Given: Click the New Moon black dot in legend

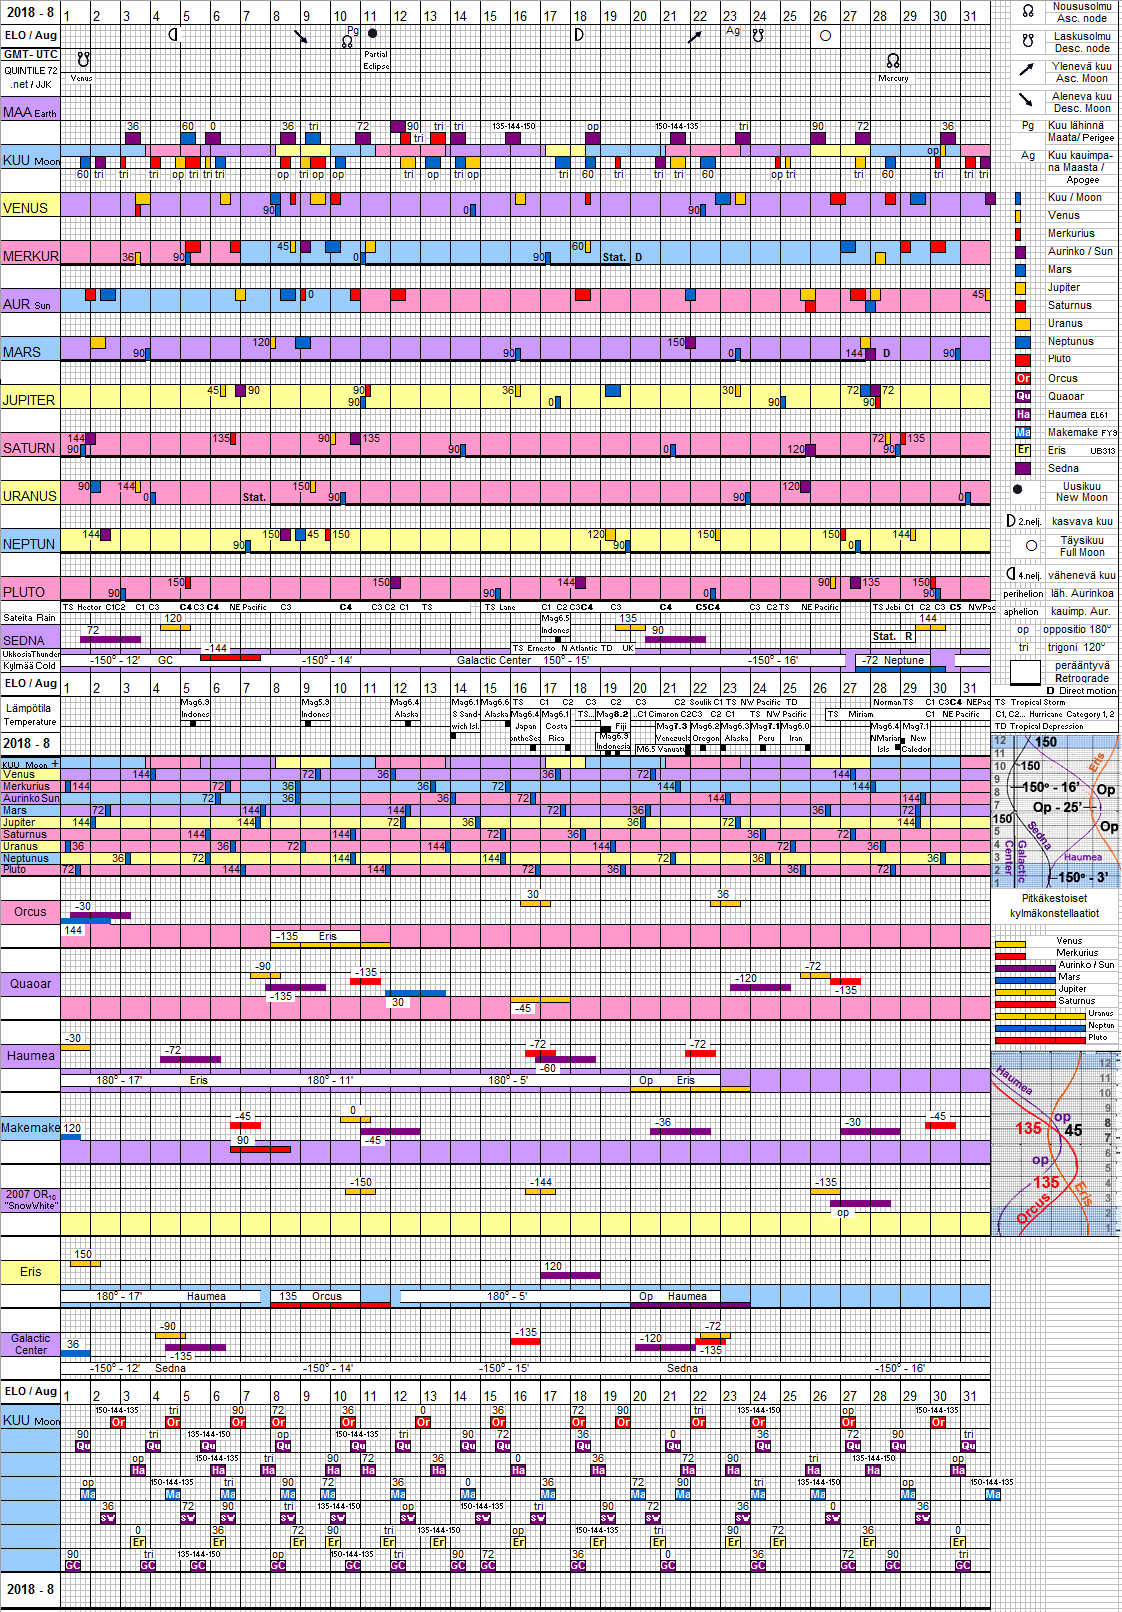Looking at the screenshot, I should click(1018, 490).
